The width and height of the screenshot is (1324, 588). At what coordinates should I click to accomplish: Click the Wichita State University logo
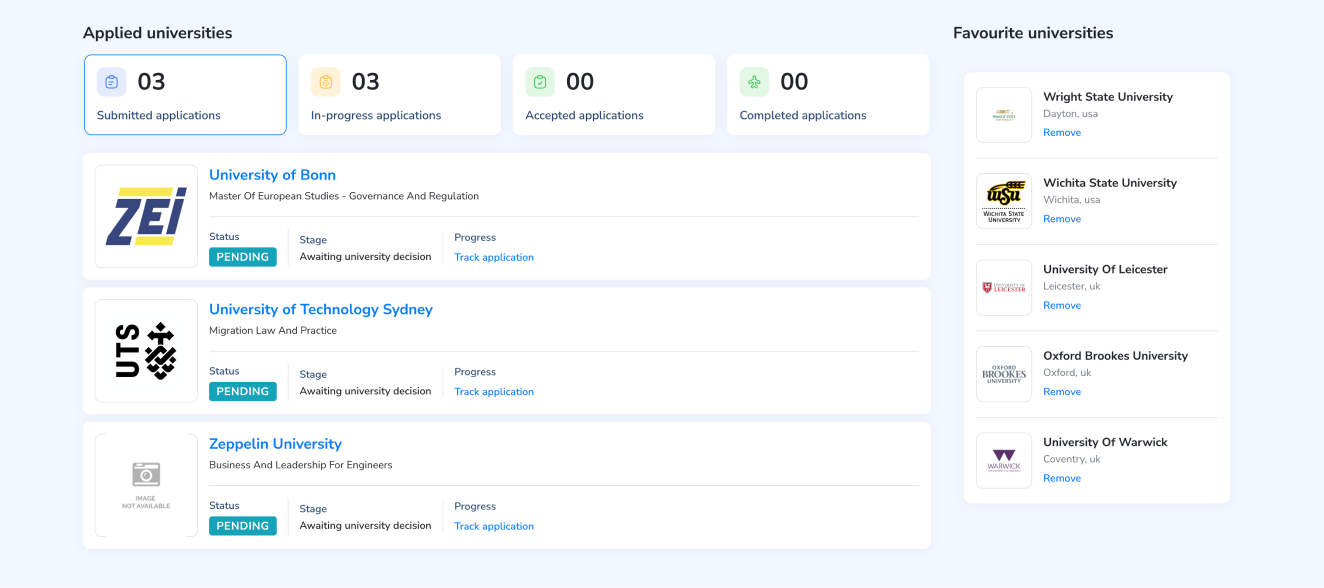point(1004,202)
